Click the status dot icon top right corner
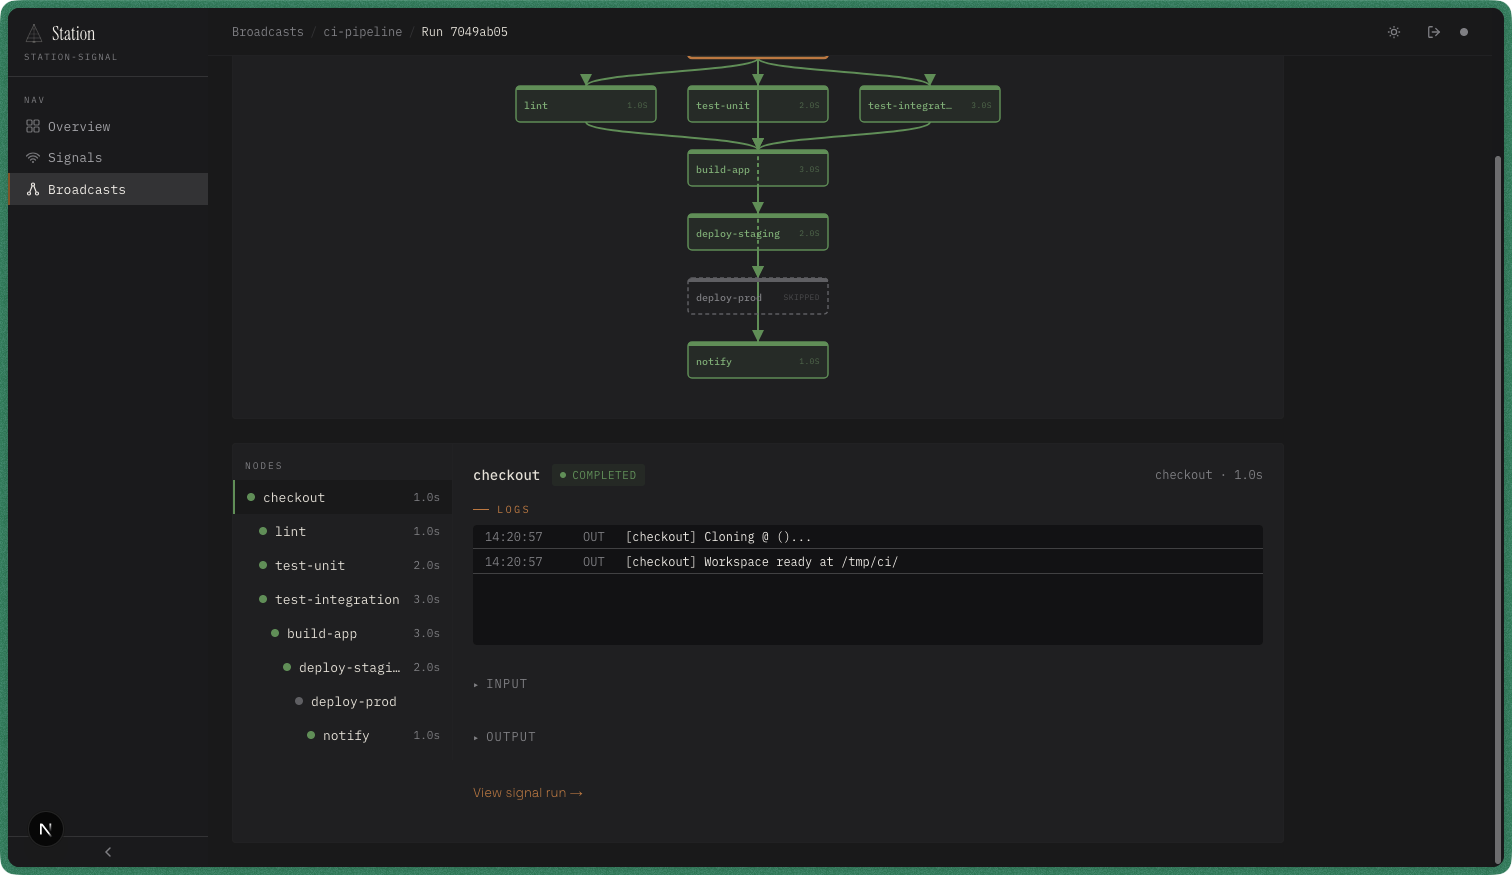This screenshot has width=1512, height=875. 1464,32
